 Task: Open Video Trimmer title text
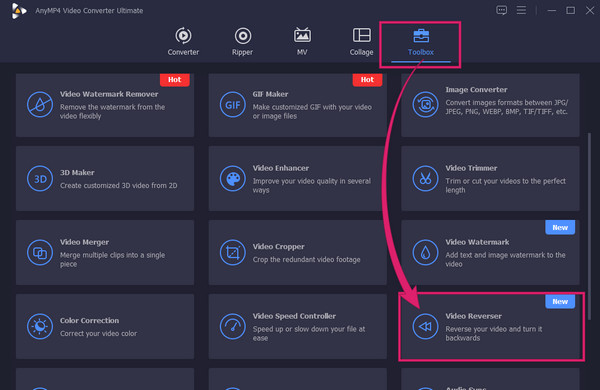pyautogui.click(x=471, y=168)
